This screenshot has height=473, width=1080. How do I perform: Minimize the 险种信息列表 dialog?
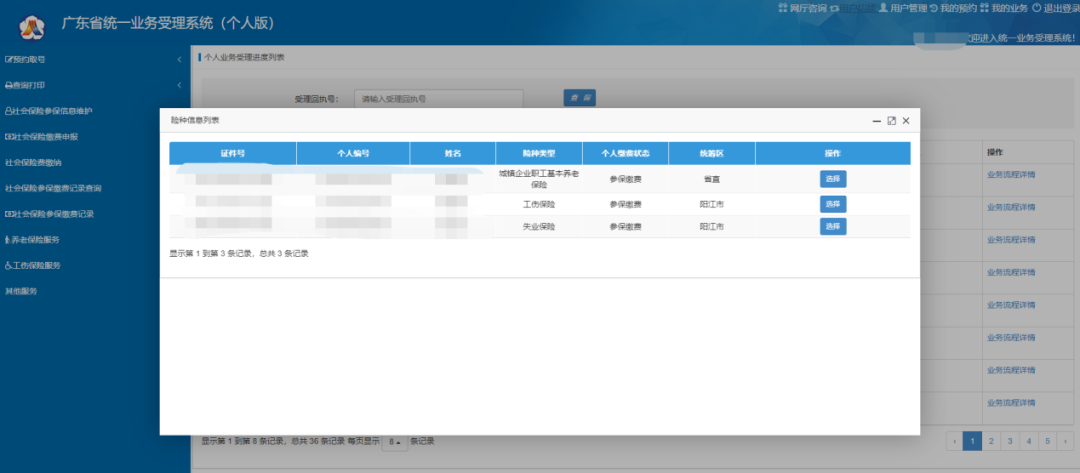[x=876, y=120]
